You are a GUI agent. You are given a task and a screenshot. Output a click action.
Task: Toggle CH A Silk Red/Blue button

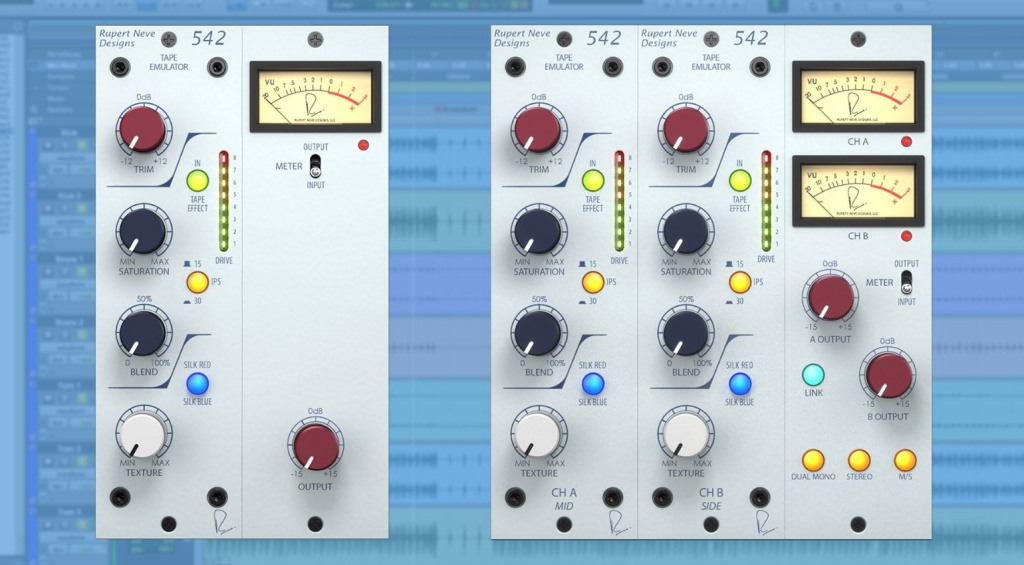click(592, 383)
